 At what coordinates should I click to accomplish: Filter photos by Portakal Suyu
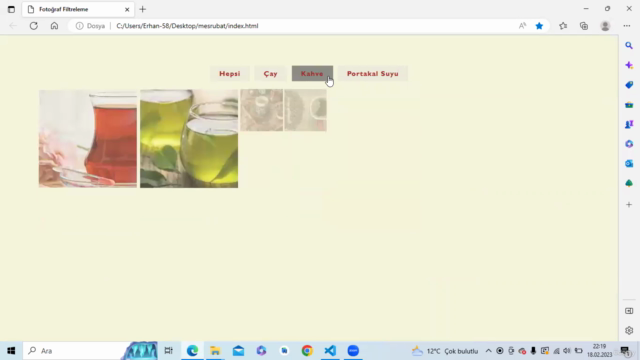pos(373,73)
